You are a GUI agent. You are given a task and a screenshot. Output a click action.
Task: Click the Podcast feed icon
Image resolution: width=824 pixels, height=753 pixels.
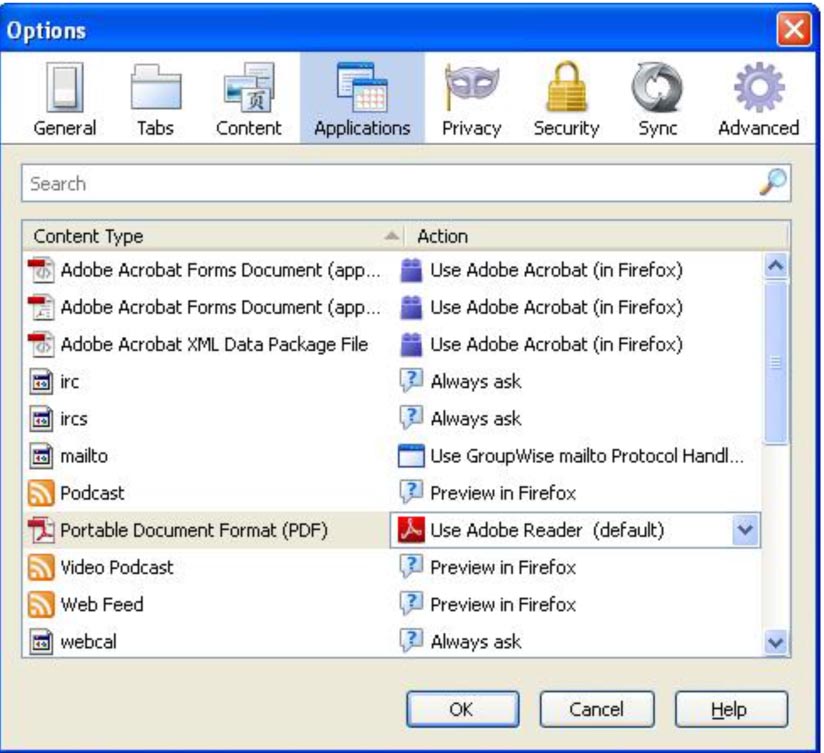point(41,493)
